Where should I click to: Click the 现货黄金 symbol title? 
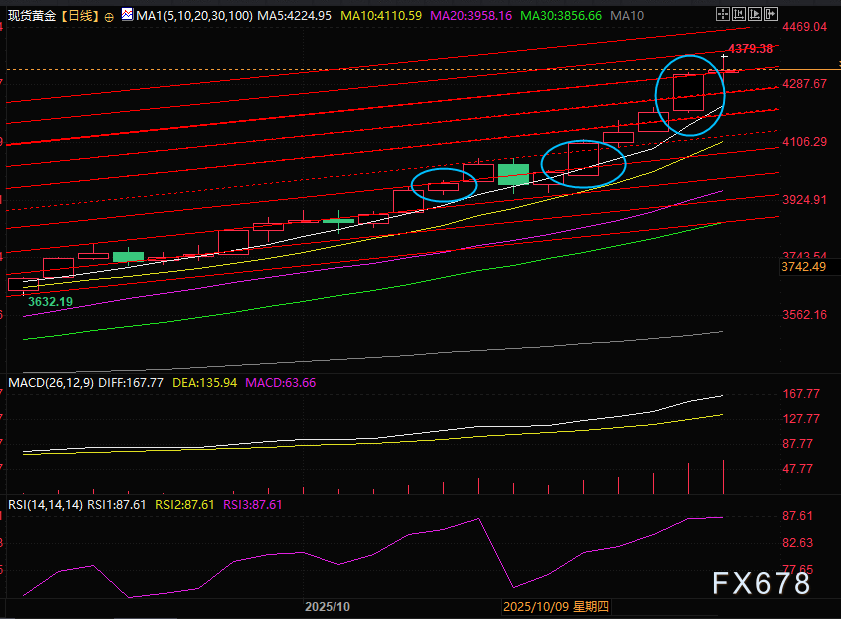click(31, 16)
